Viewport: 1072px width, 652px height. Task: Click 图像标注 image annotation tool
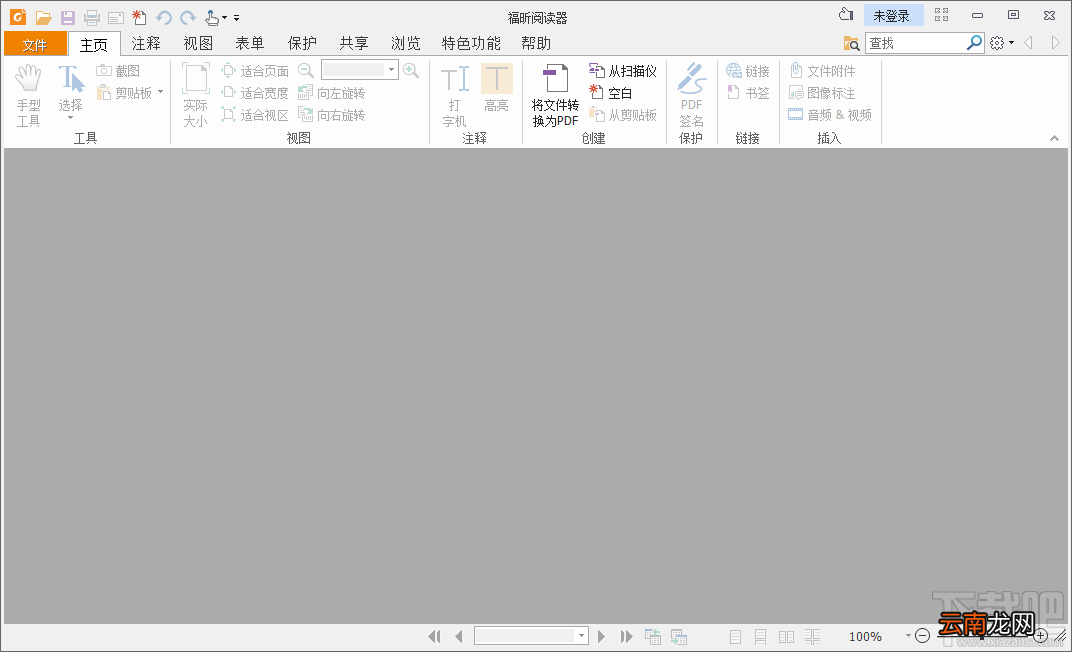pos(822,92)
